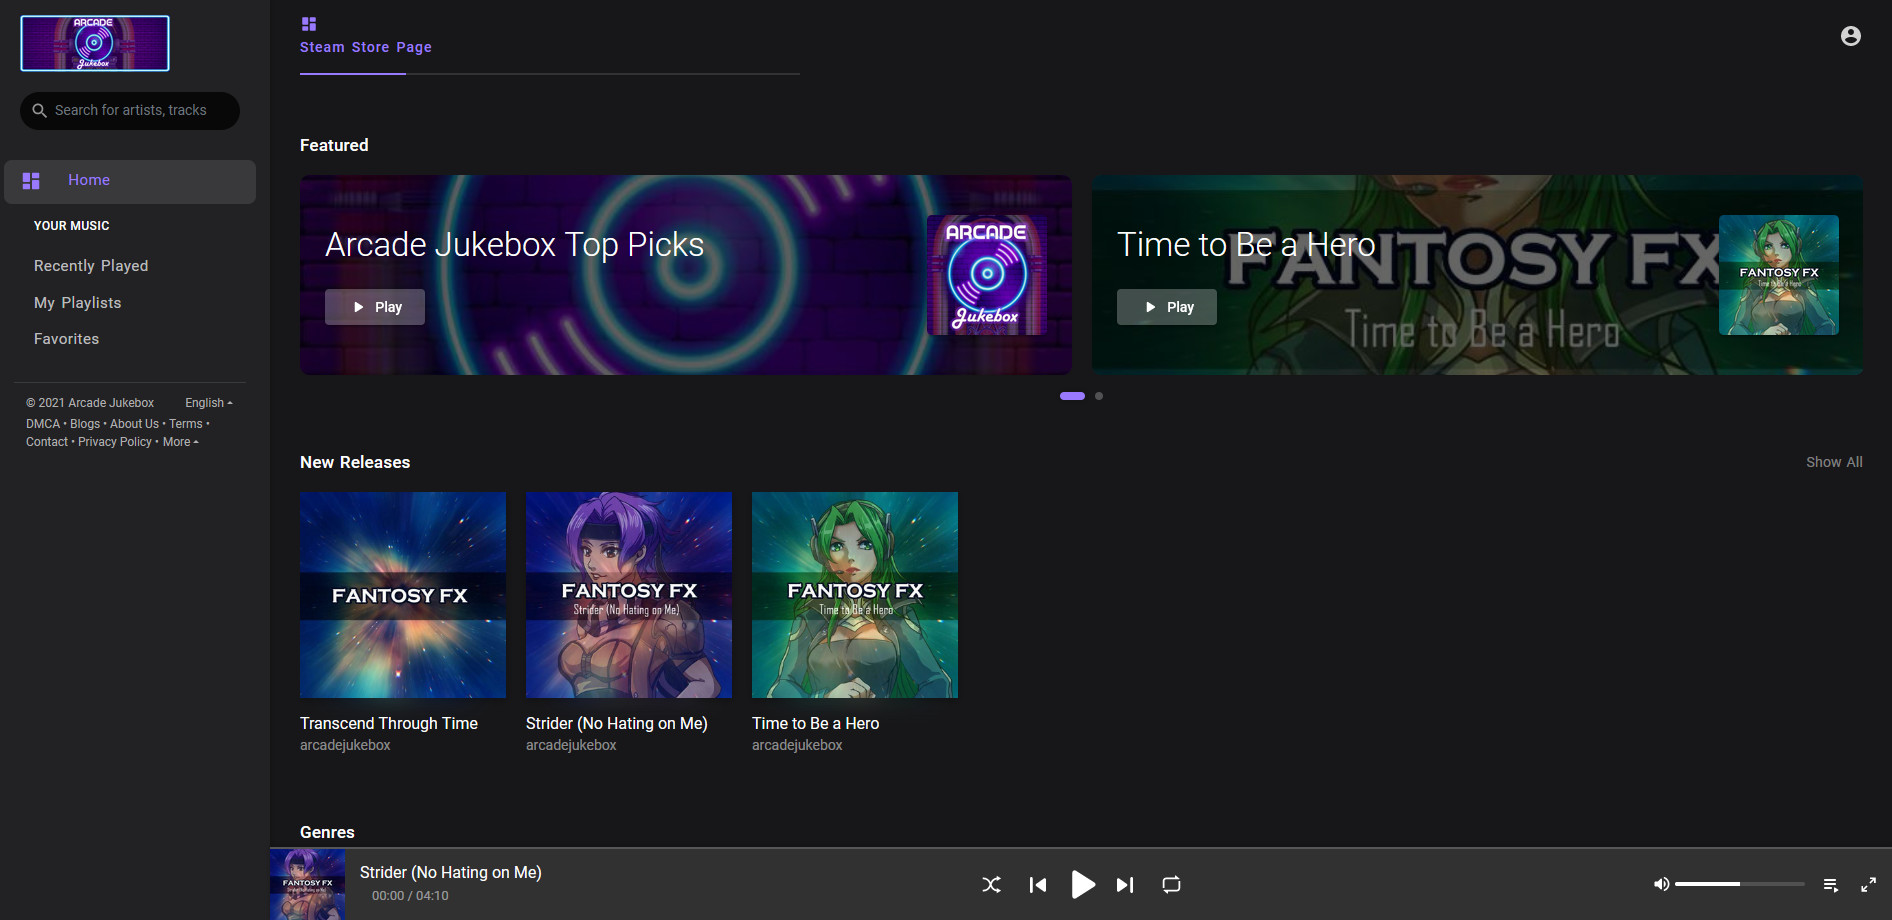Enable repeat mode in the player
The width and height of the screenshot is (1892, 920).
pyautogui.click(x=1170, y=884)
